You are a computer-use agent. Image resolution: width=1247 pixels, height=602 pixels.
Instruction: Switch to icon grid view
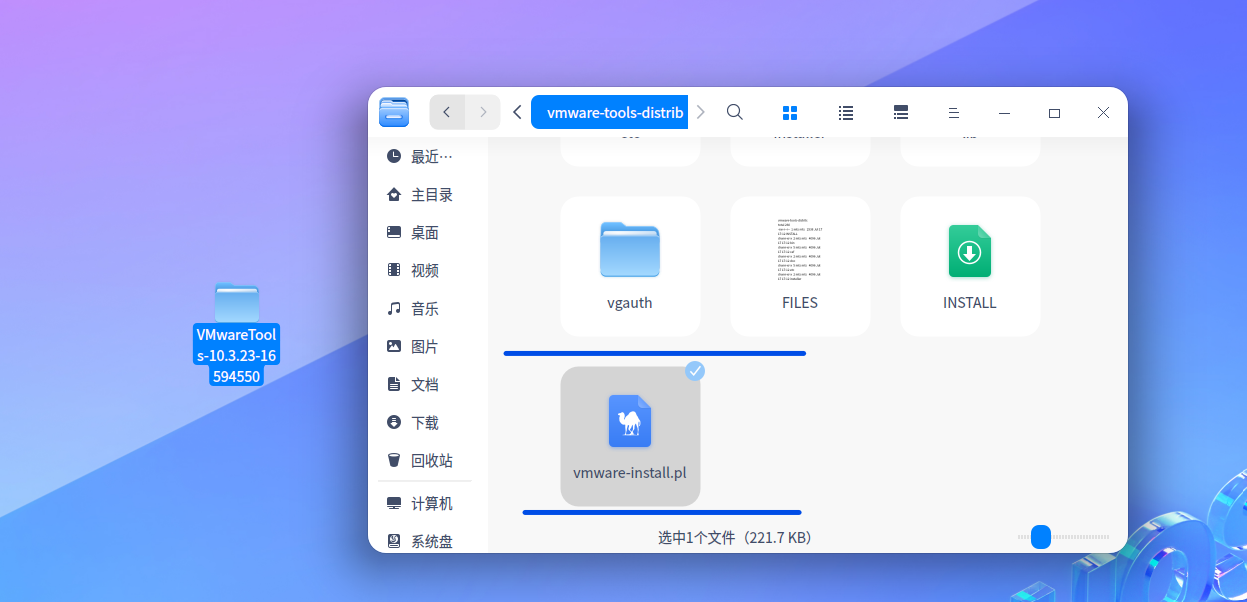click(x=790, y=112)
